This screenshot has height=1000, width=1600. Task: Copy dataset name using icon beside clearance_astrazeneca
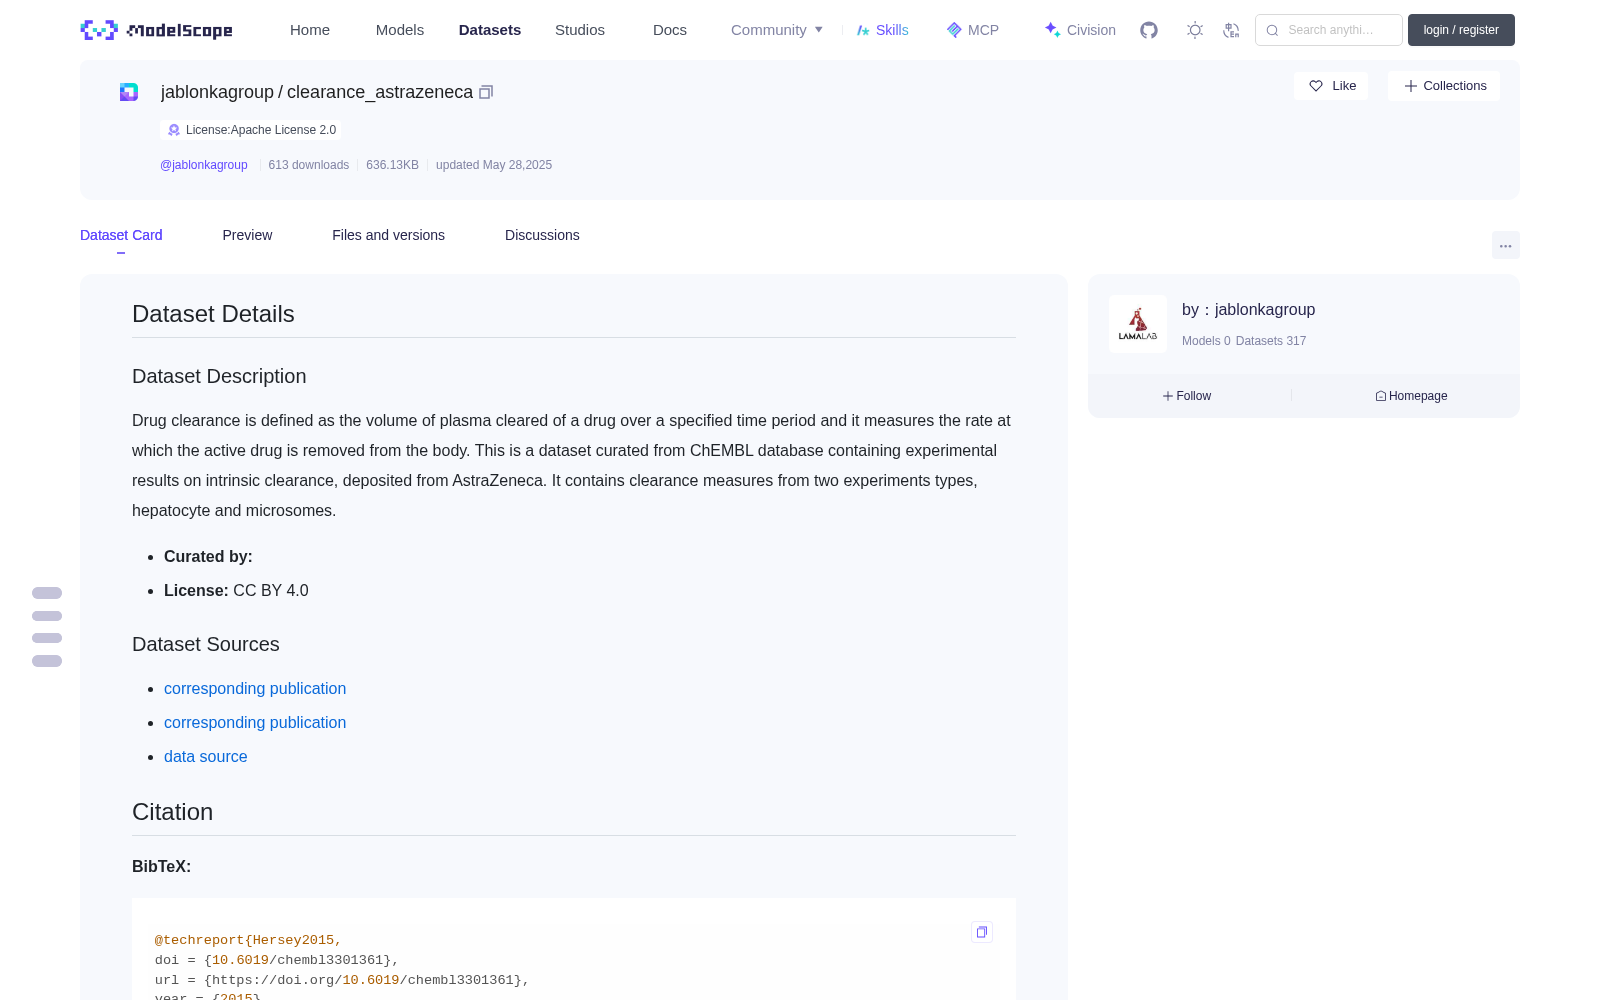[x=486, y=92]
